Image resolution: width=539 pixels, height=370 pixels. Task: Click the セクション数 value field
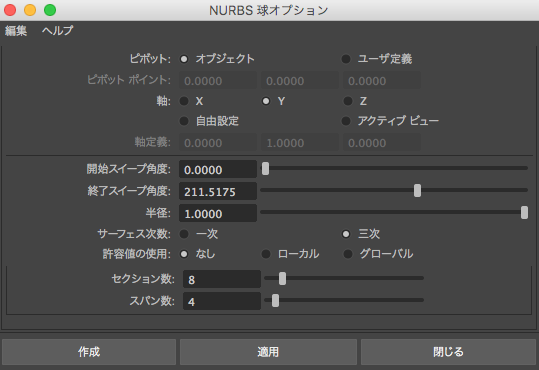[222, 279]
